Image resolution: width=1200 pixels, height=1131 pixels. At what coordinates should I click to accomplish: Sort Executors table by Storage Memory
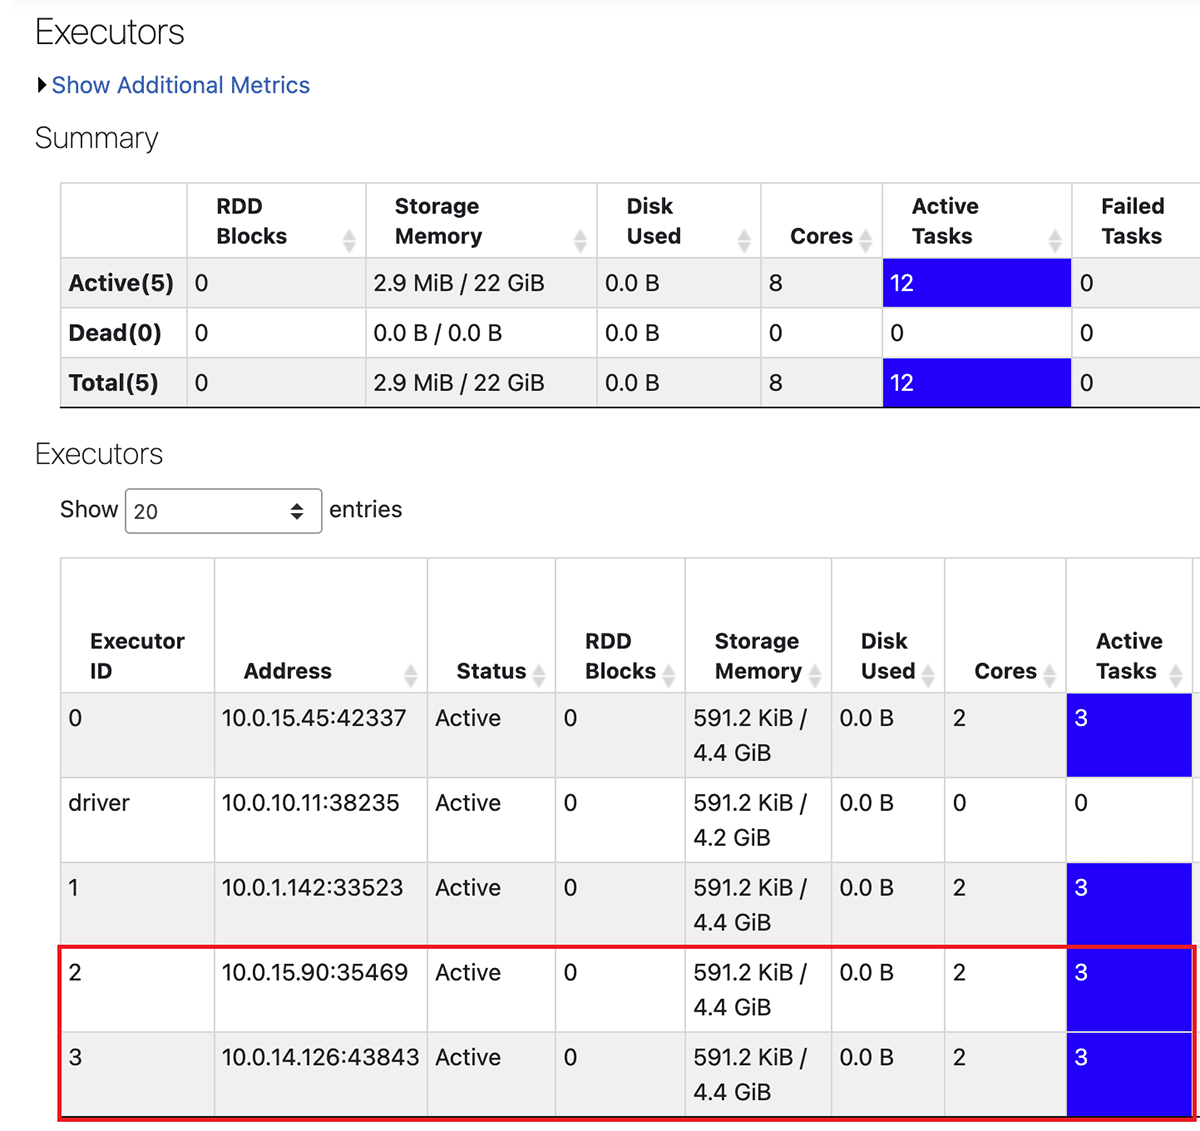pyautogui.click(x=815, y=675)
